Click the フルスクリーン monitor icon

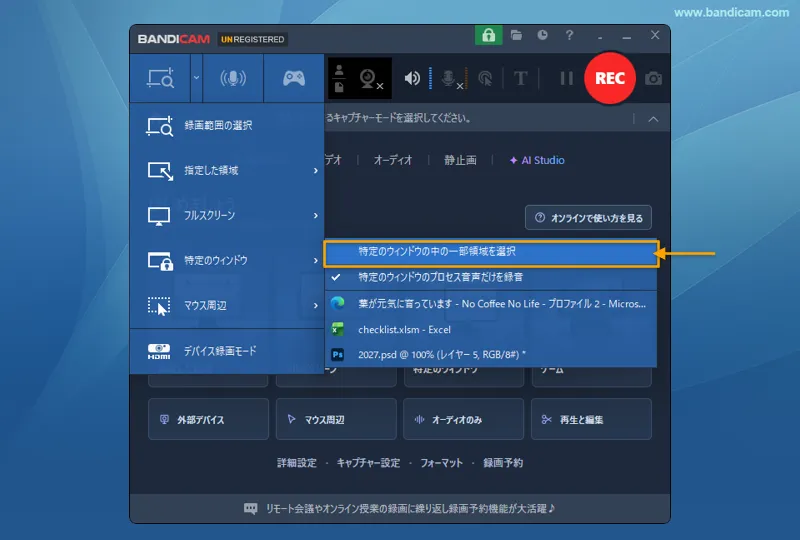click(x=159, y=216)
